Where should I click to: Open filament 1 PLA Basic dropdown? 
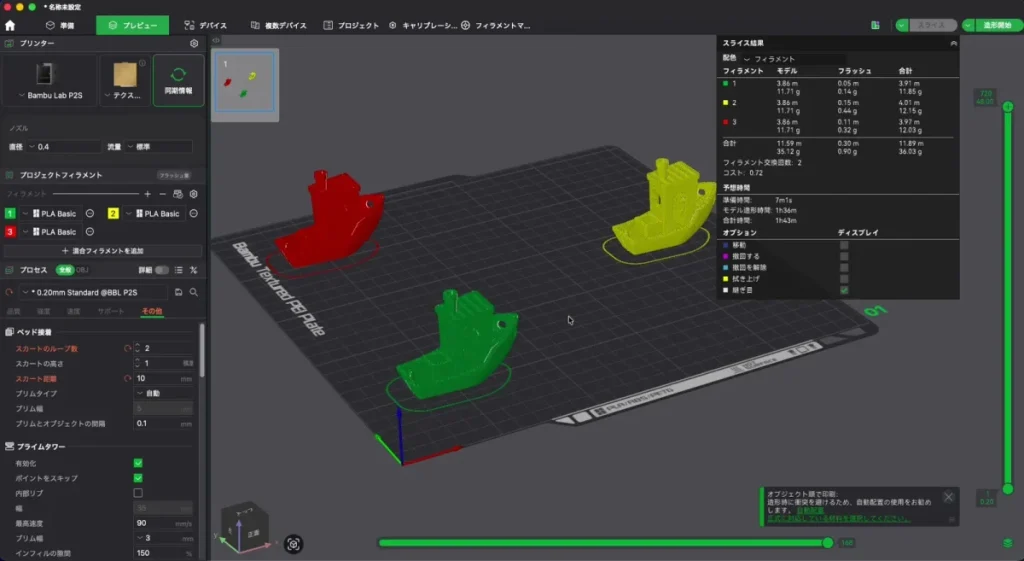(52, 214)
